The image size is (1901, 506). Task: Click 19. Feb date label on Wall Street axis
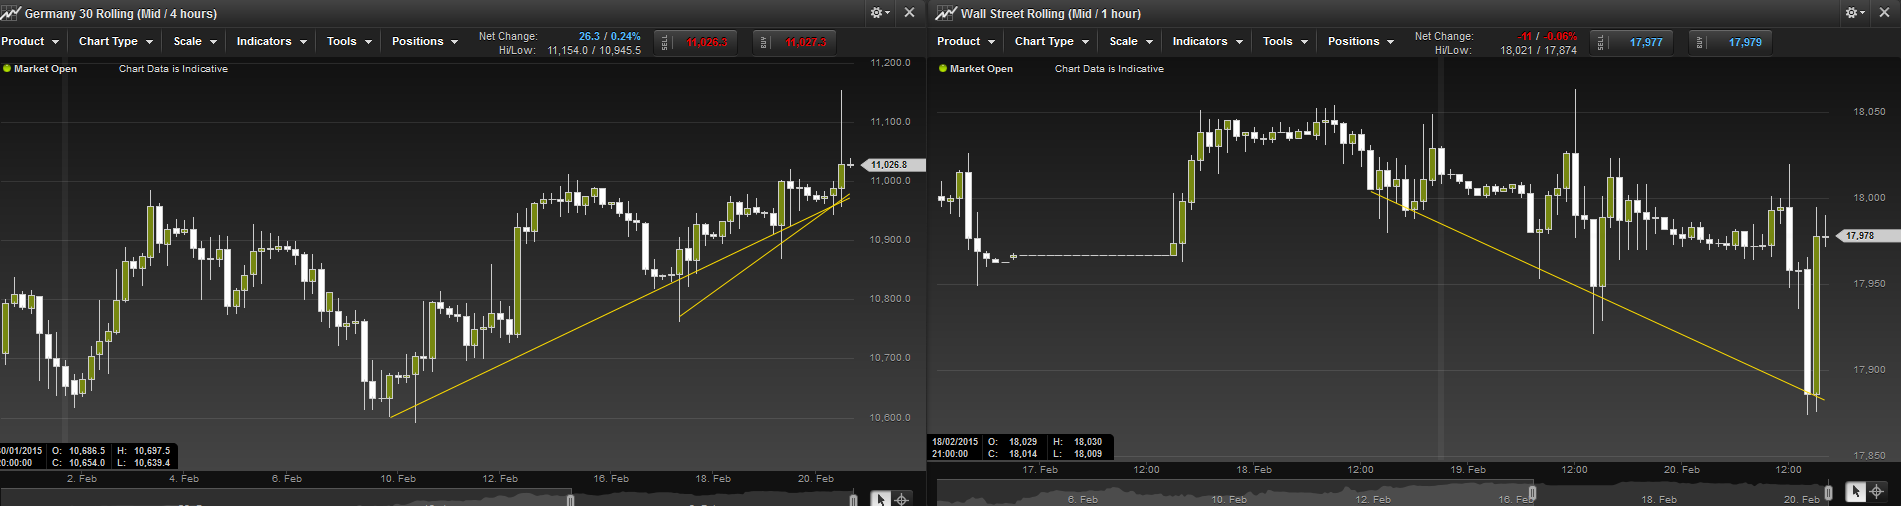1468,469
